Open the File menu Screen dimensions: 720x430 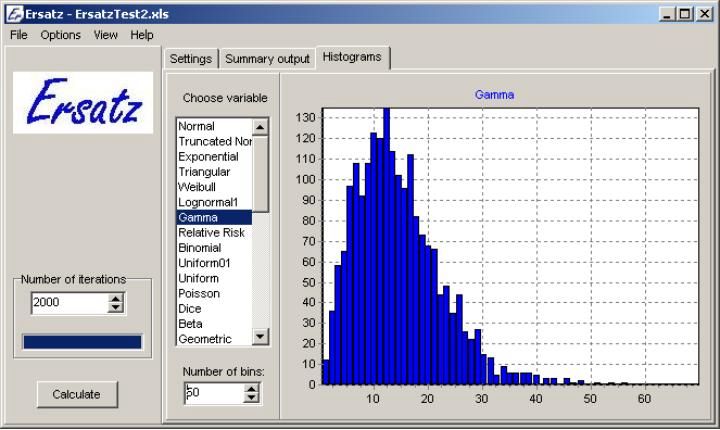point(20,35)
